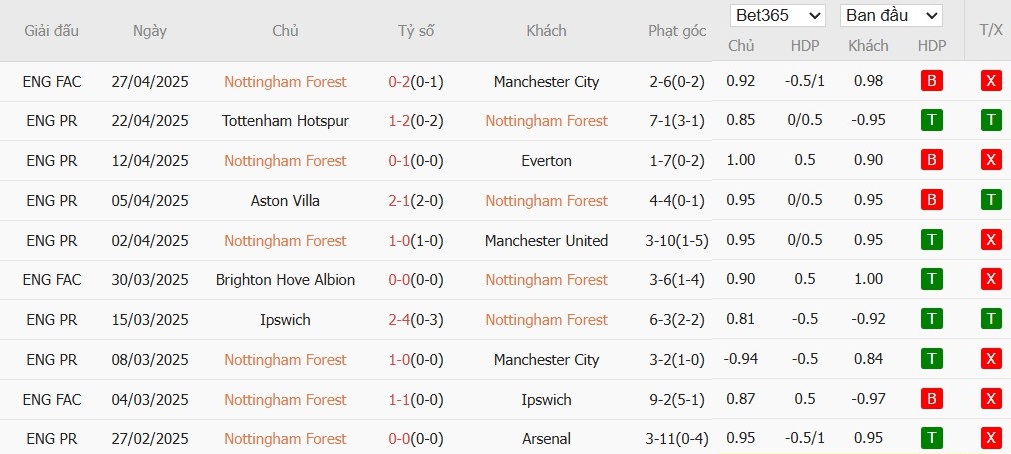Screen dimensions: 1011x454
Task: Click the 2-4(0-3) score at Ipswich
Action: tap(416, 320)
